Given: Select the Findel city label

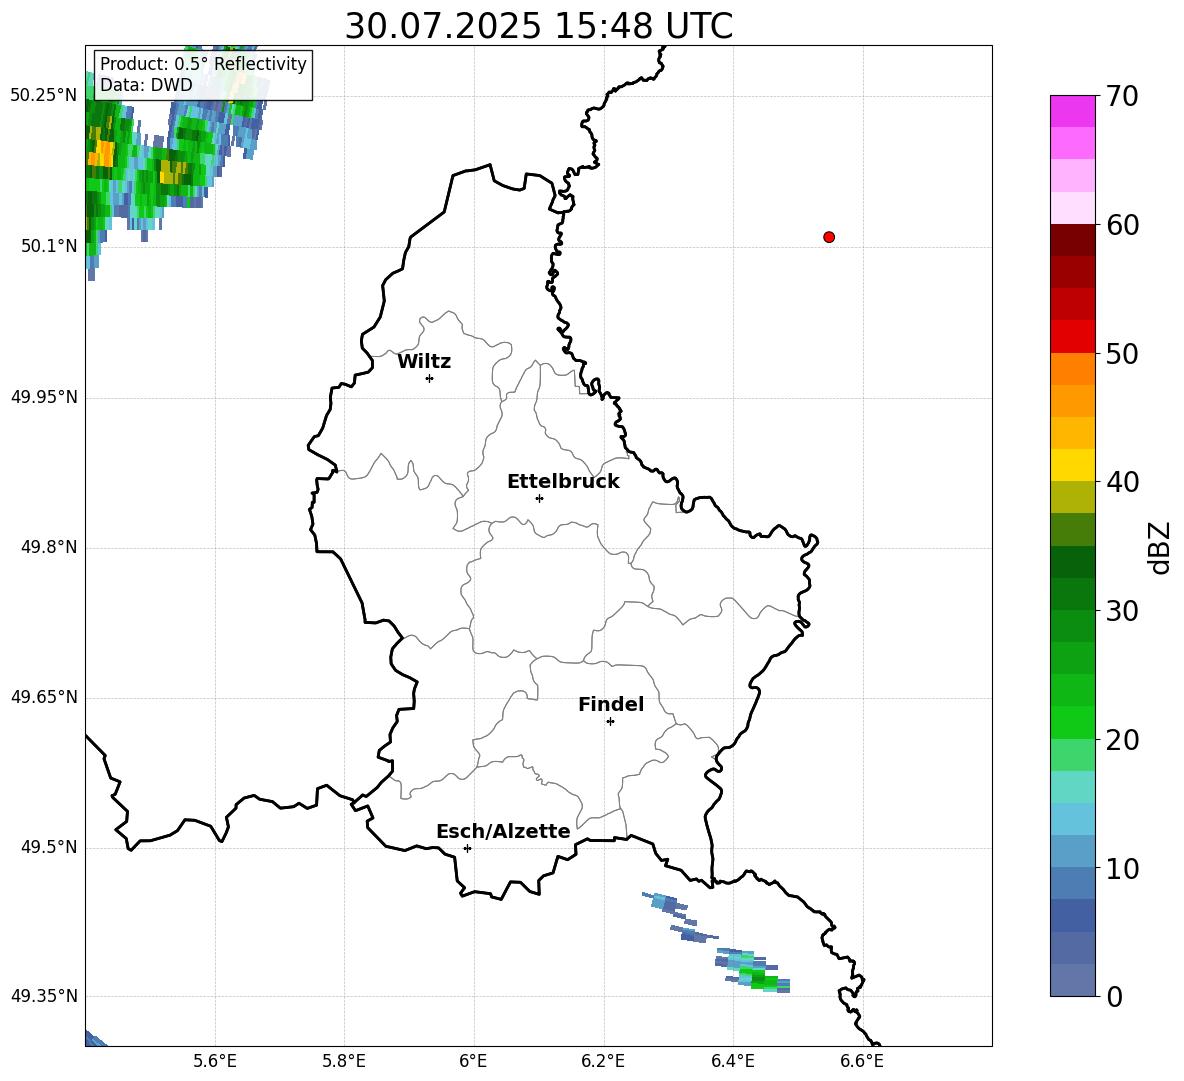Looking at the screenshot, I should (x=611, y=704).
